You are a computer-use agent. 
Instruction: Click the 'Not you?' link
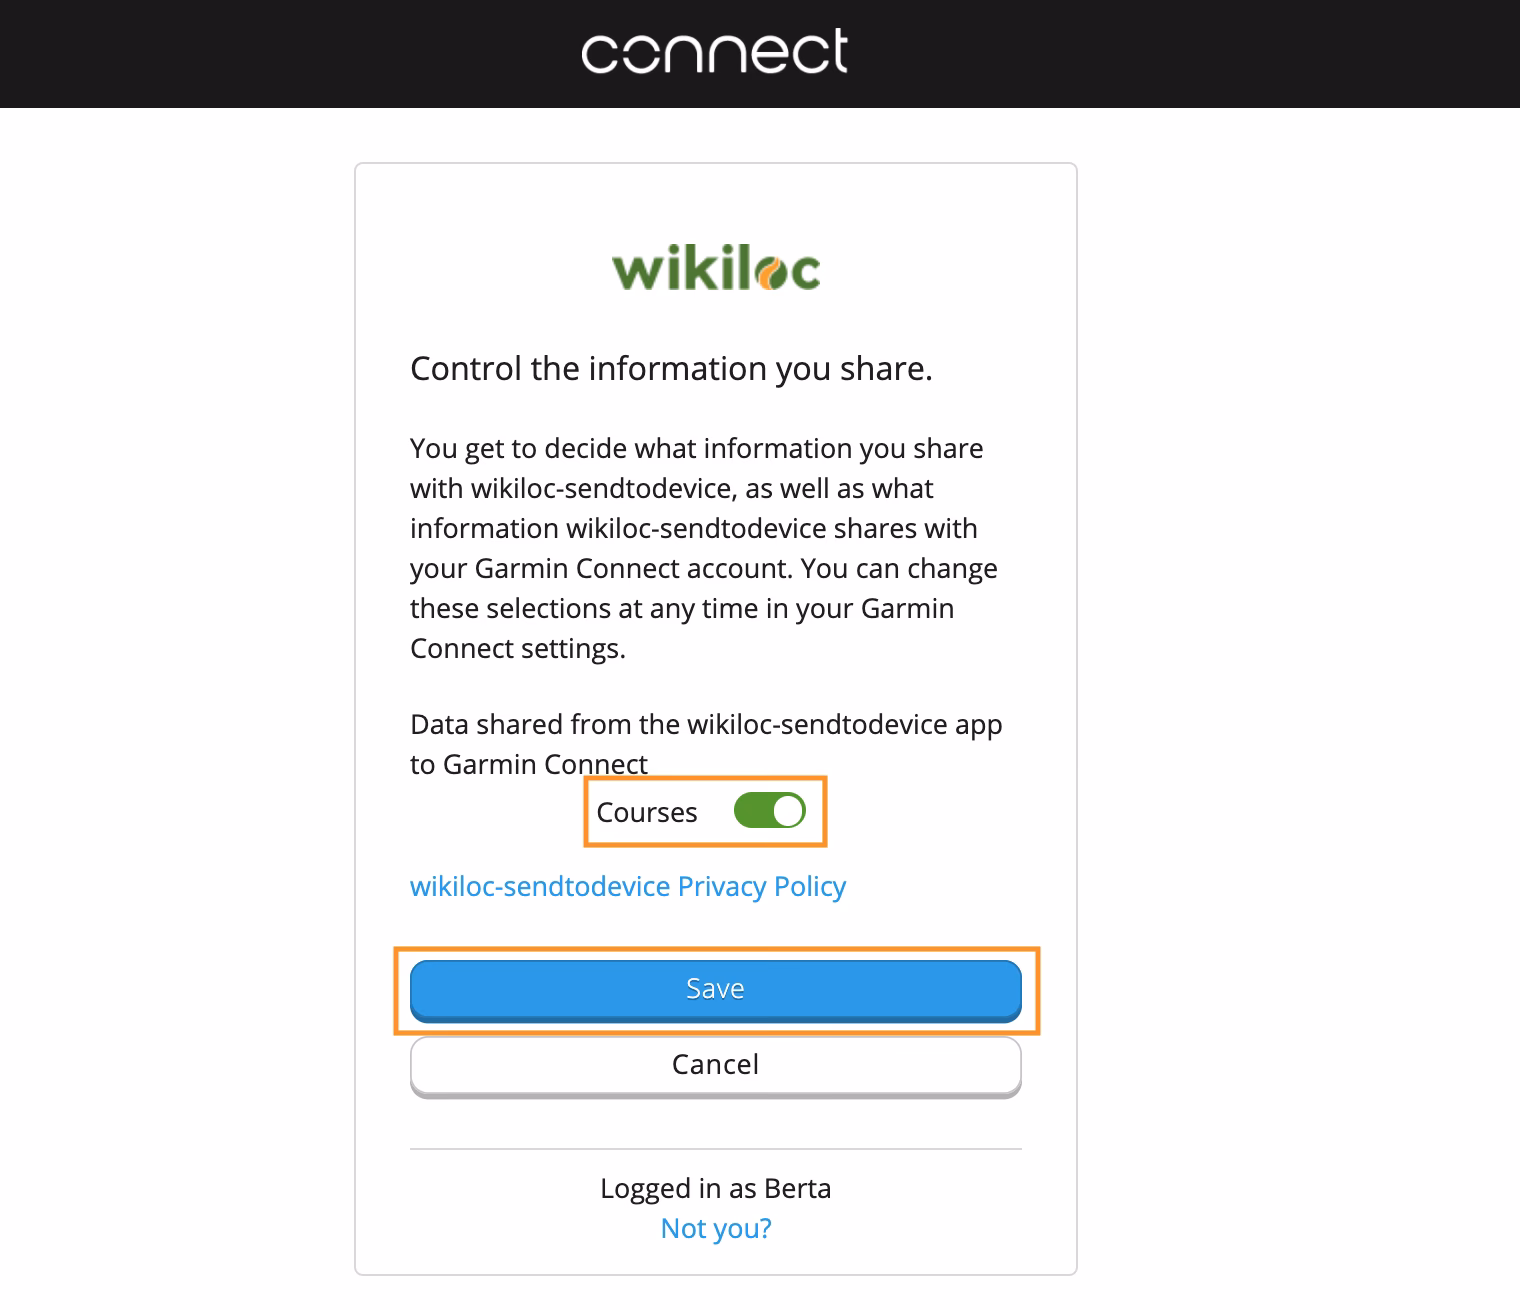pyautogui.click(x=715, y=1228)
